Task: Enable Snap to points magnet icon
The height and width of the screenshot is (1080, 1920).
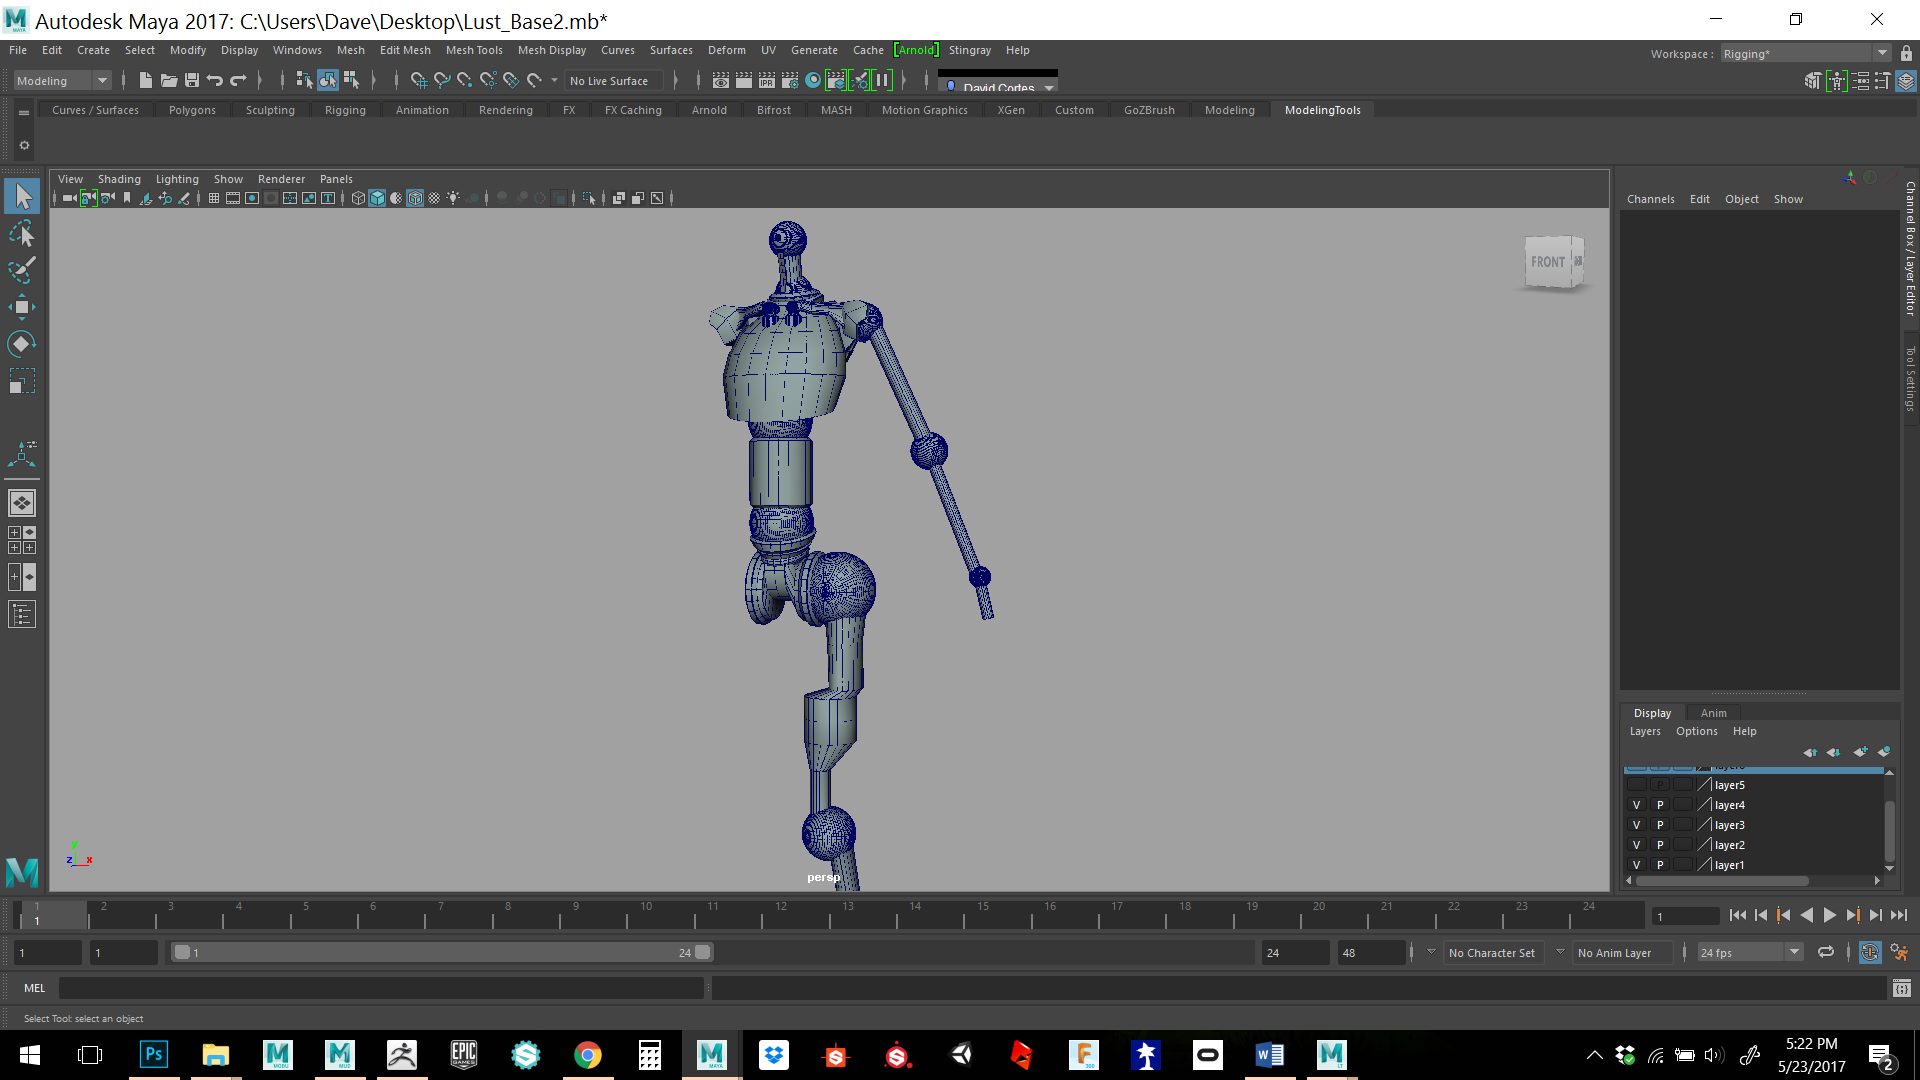Action: [464, 80]
